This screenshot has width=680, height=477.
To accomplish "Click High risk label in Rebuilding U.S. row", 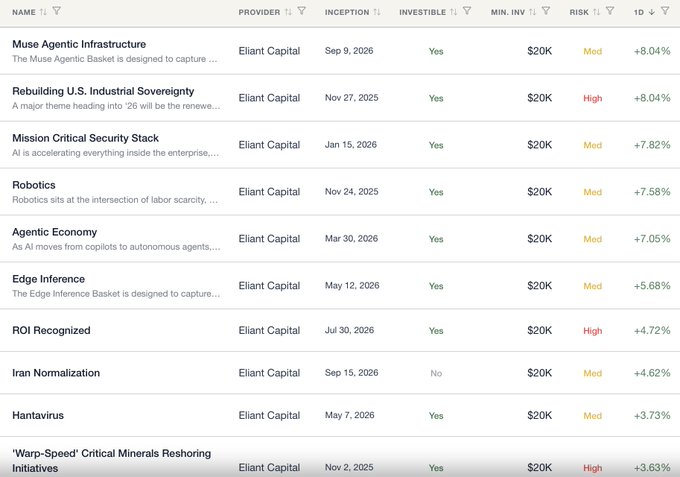I will (x=592, y=98).
